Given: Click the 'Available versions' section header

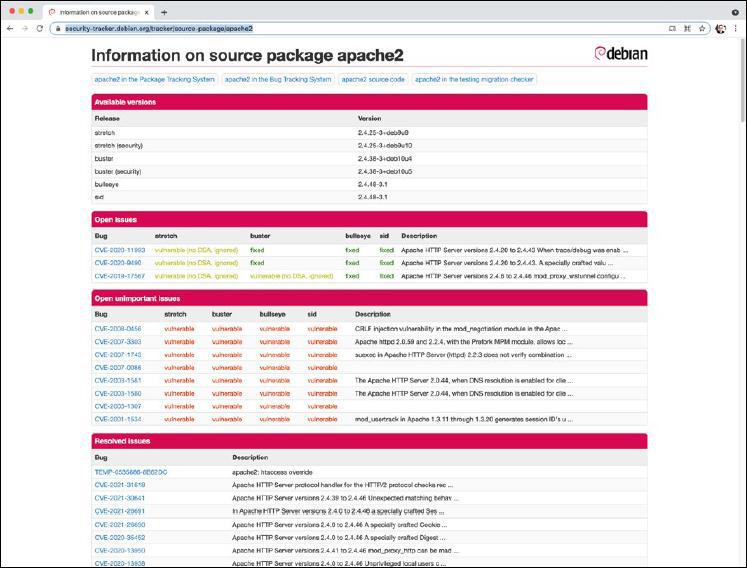Looking at the screenshot, I should 369,102.
